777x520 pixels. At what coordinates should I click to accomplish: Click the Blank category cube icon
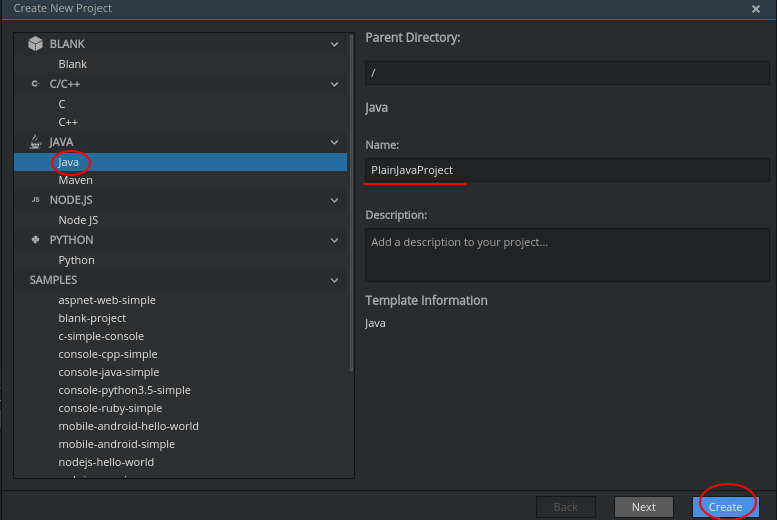tap(35, 44)
